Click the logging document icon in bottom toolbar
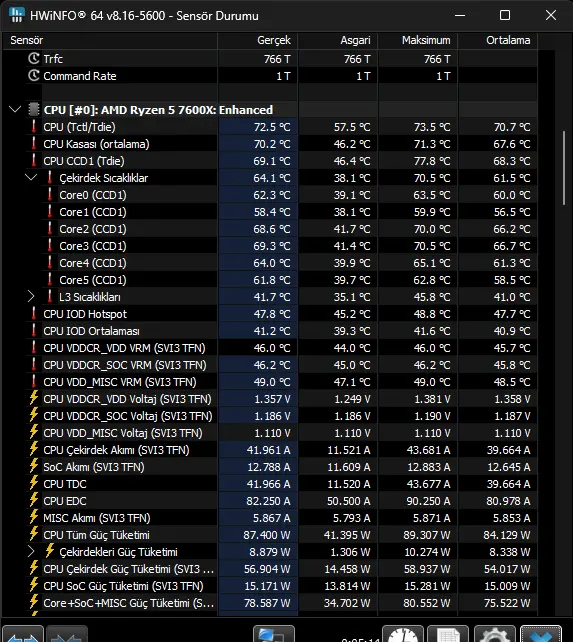Image resolution: width=573 pixels, height=642 pixels. [448, 634]
